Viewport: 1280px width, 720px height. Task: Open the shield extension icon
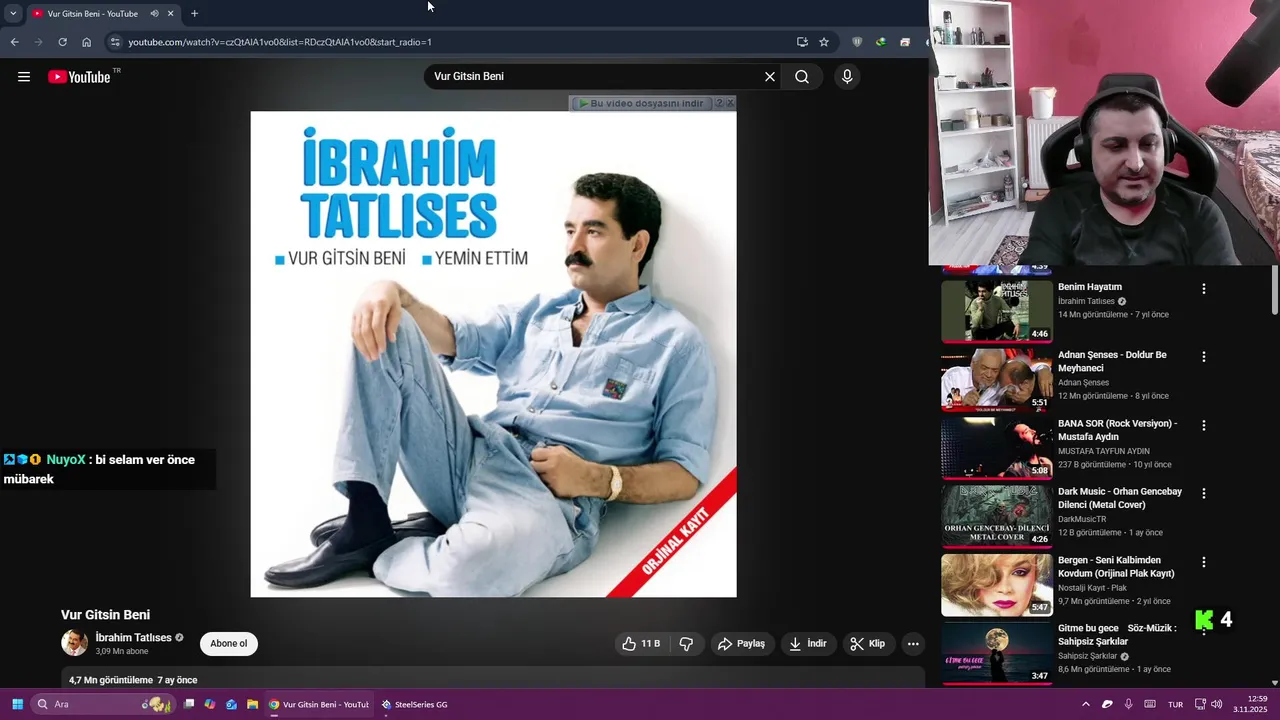click(857, 42)
